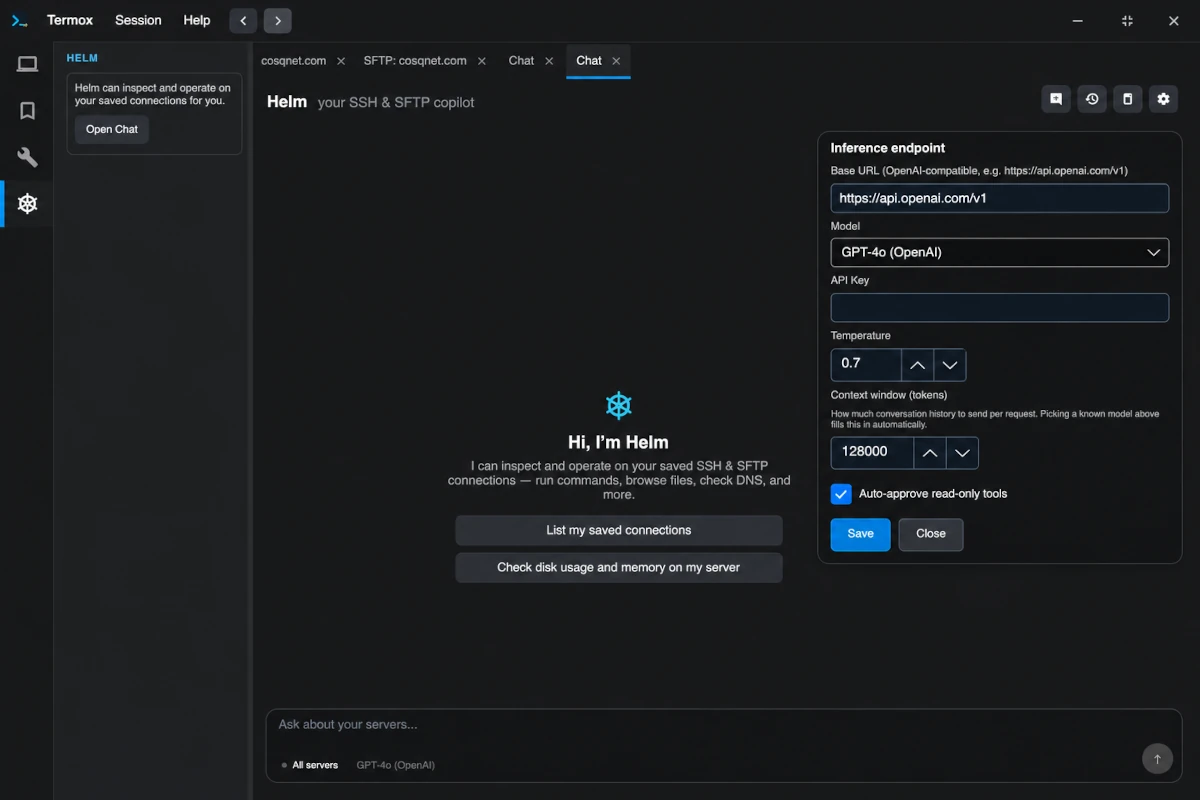Focus the API Key input field
Image resolution: width=1200 pixels, height=800 pixels.
coord(1000,307)
